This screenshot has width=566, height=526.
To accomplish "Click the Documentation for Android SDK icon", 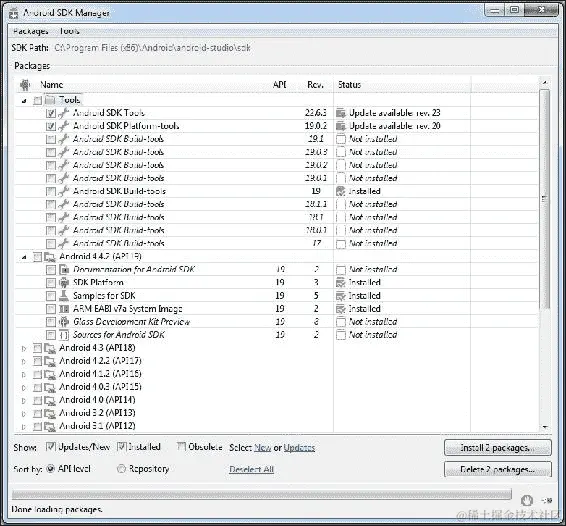I will pyautogui.click(x=64, y=270).
